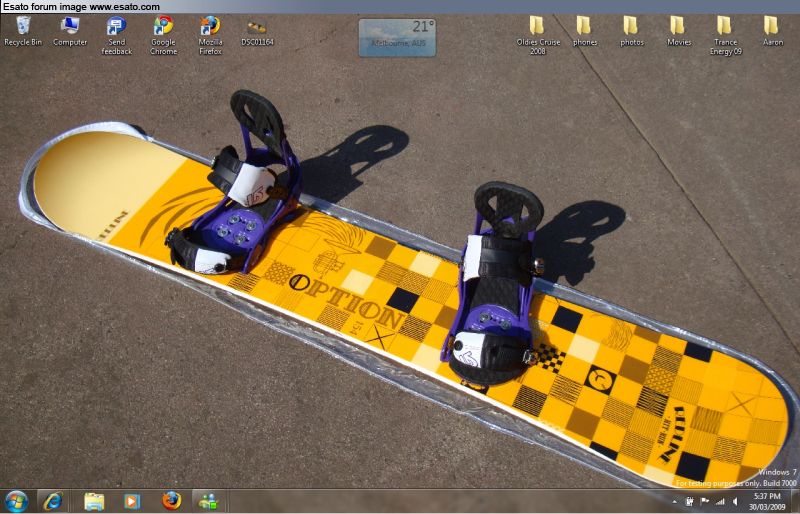Launch Windows Media Player from taskbar
Image resolution: width=800 pixels, height=514 pixels.
point(132,500)
